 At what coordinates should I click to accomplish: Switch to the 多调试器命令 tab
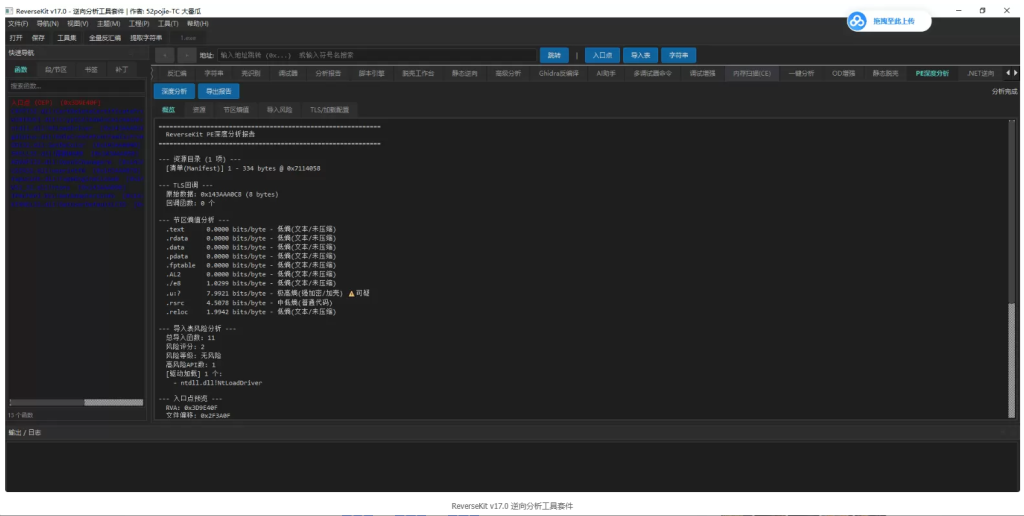652,73
